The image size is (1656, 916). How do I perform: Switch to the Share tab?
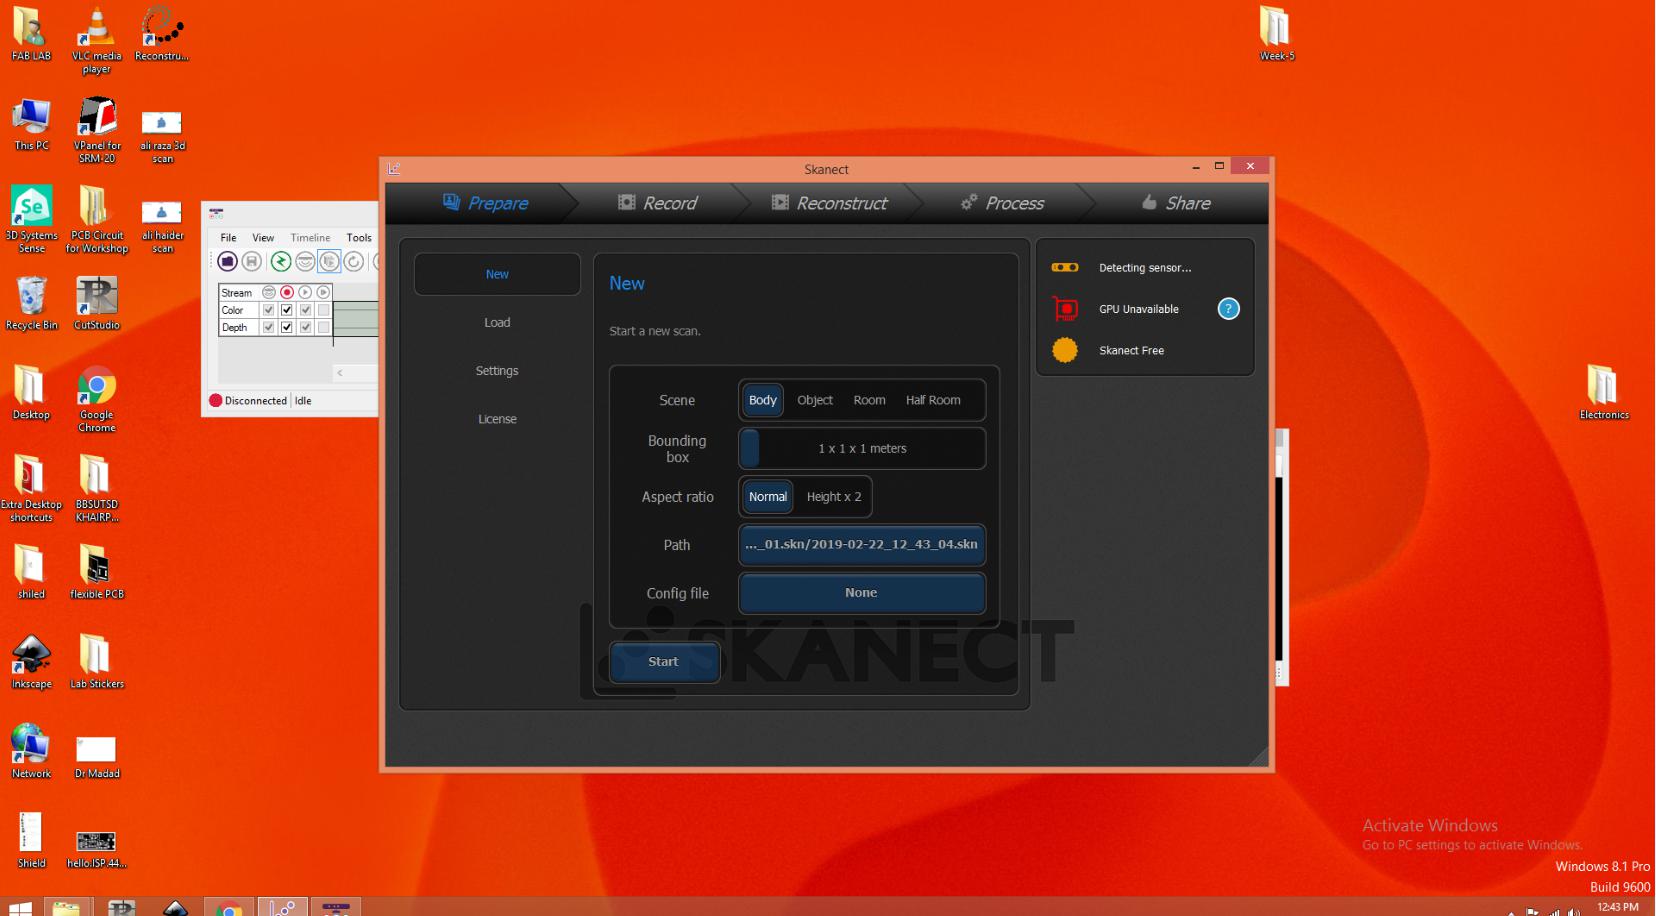(1176, 203)
